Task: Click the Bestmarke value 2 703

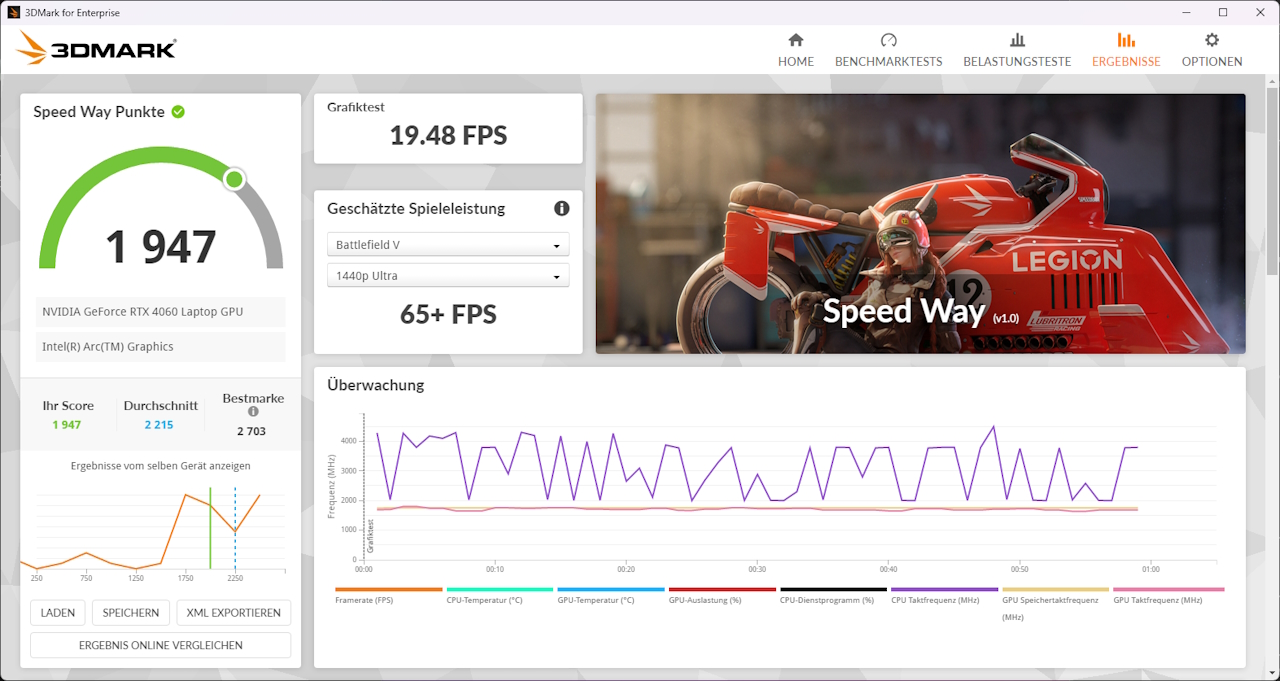Action: [x=252, y=431]
